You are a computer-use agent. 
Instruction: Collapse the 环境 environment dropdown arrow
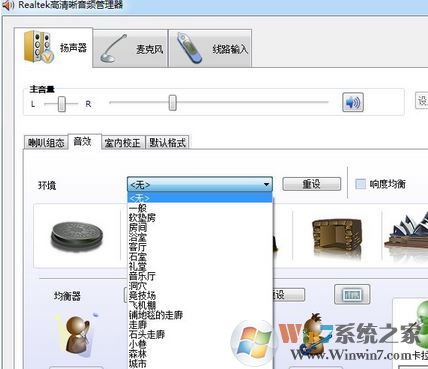click(x=266, y=184)
